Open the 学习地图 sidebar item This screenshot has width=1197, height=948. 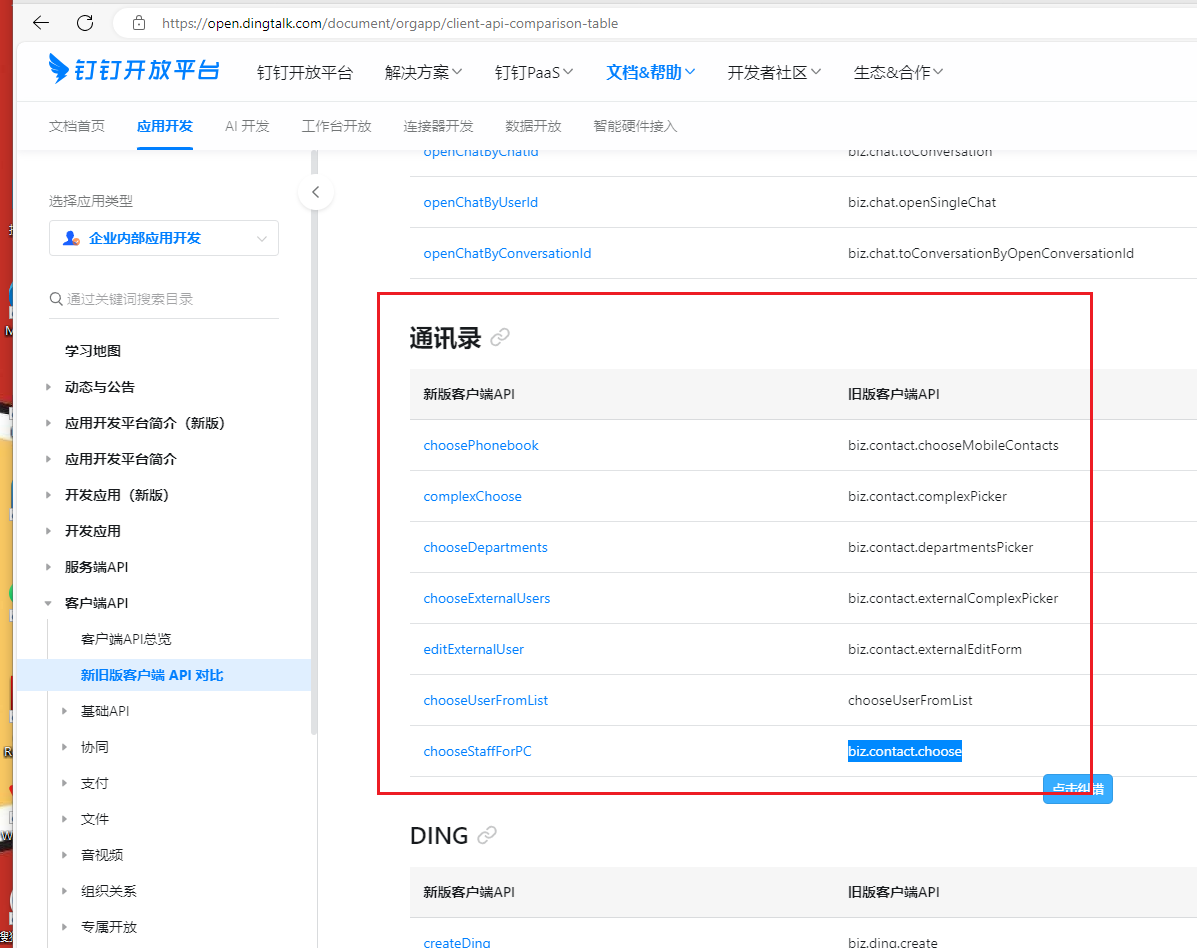pyautogui.click(x=92, y=350)
